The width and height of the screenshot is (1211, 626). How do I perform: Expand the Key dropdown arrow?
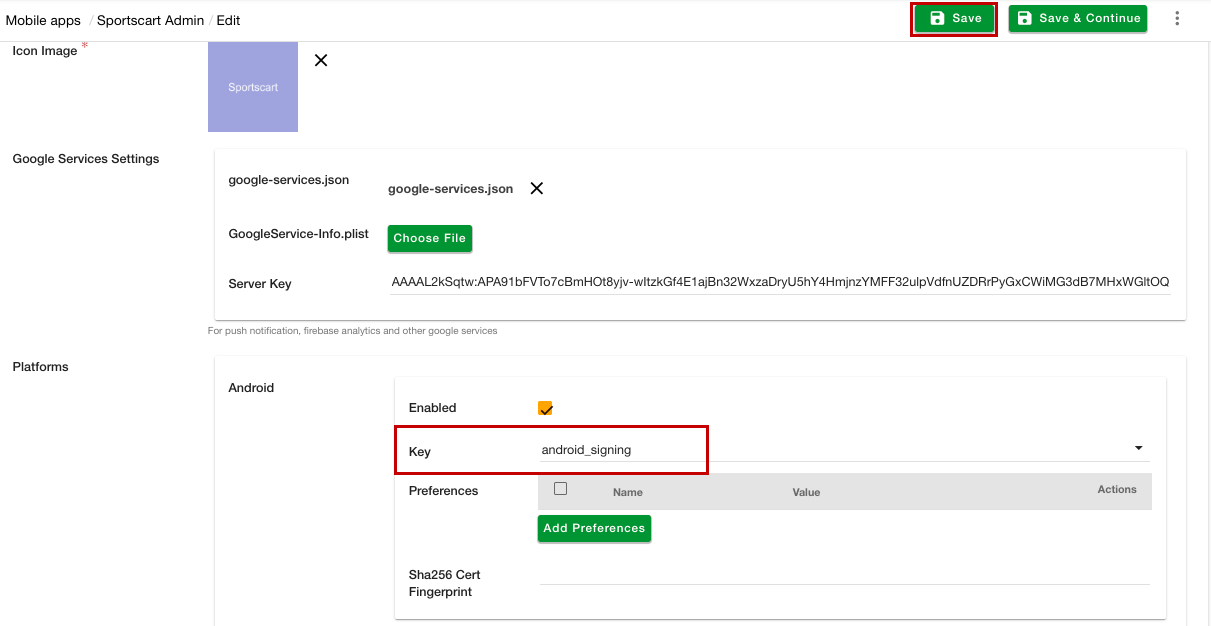1138,449
